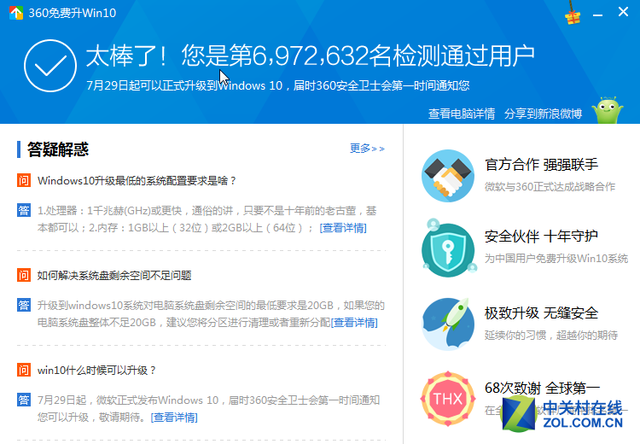This screenshot has height=444, width=640.
Task: Open 查看详情 link for disk space answer
Action: [x=354, y=322]
